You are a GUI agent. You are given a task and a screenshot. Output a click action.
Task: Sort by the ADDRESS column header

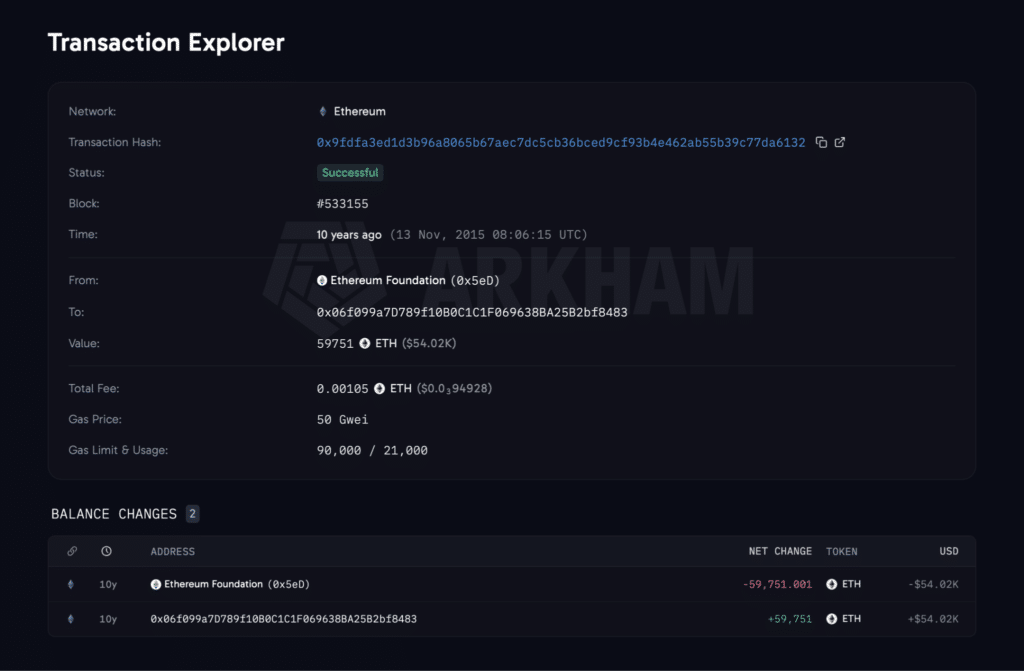tap(172, 551)
